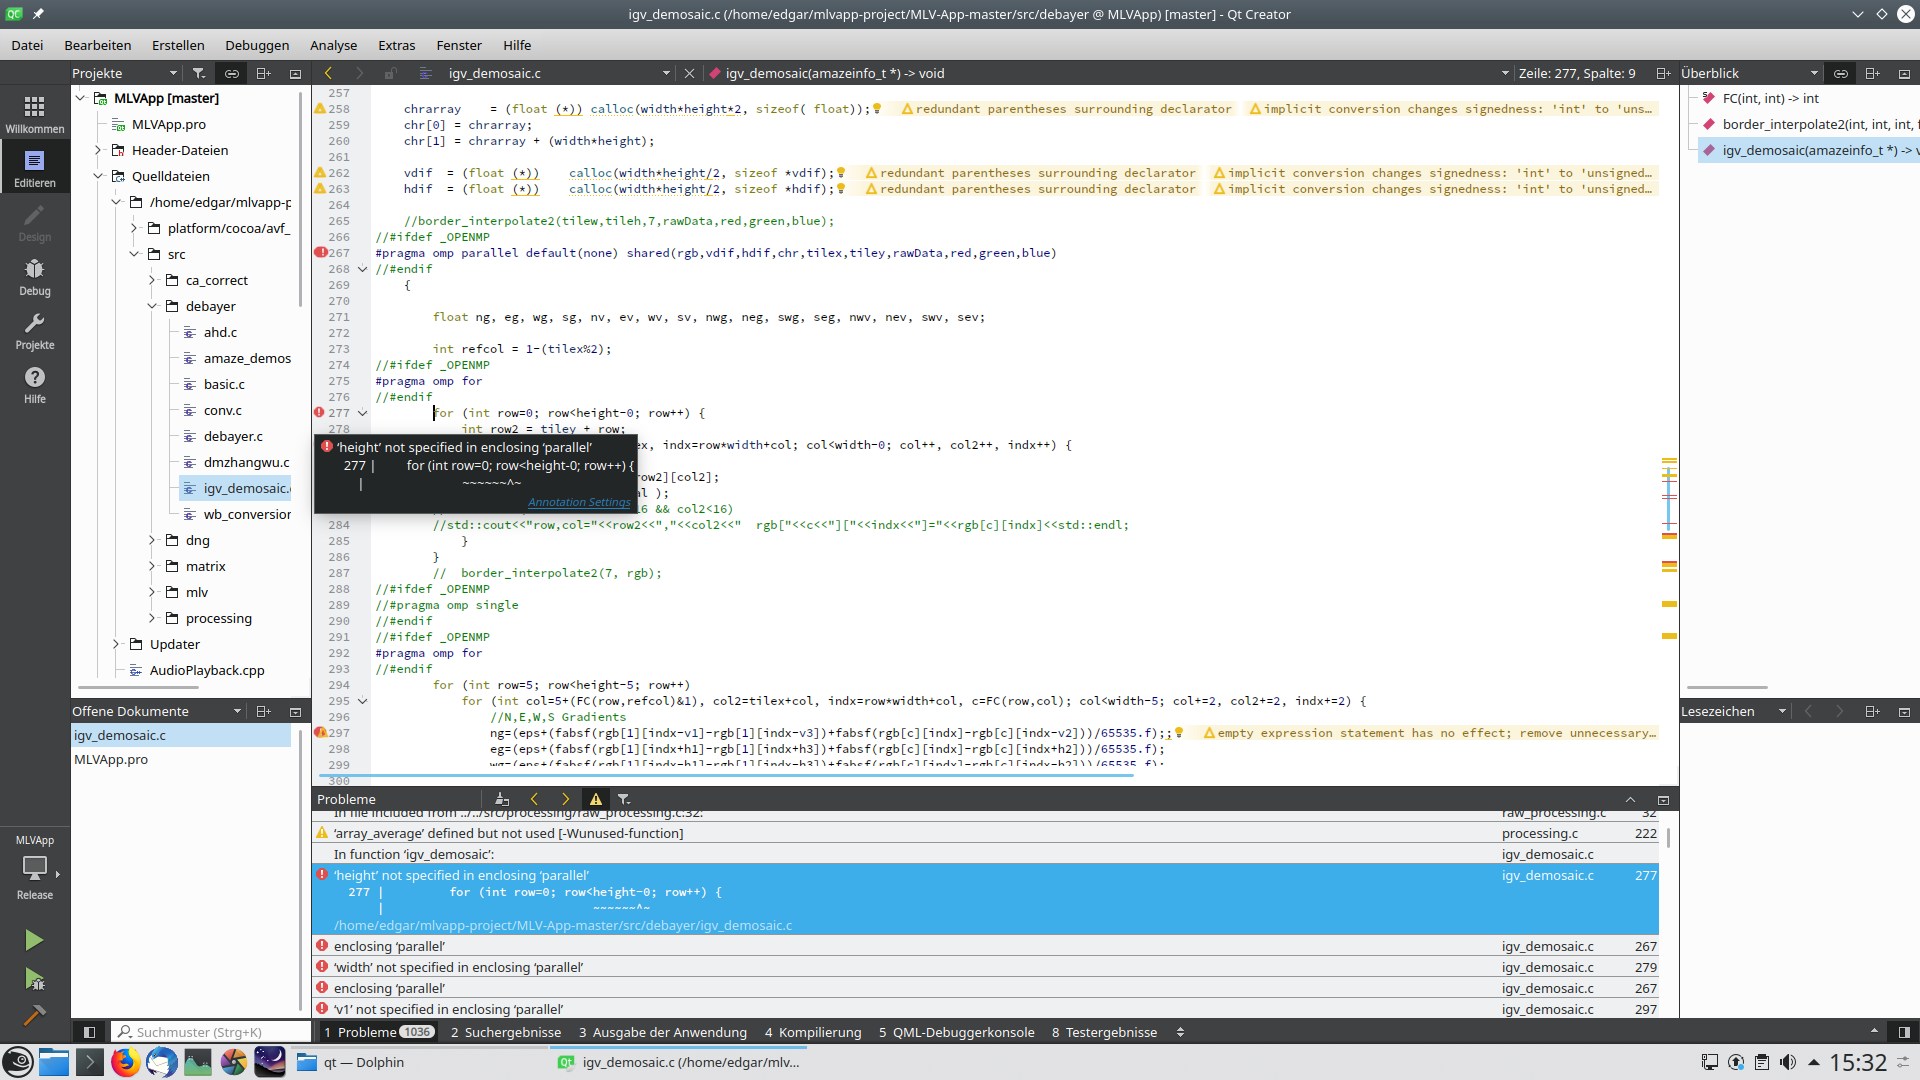Open Firefox from the taskbar

click(x=125, y=1062)
